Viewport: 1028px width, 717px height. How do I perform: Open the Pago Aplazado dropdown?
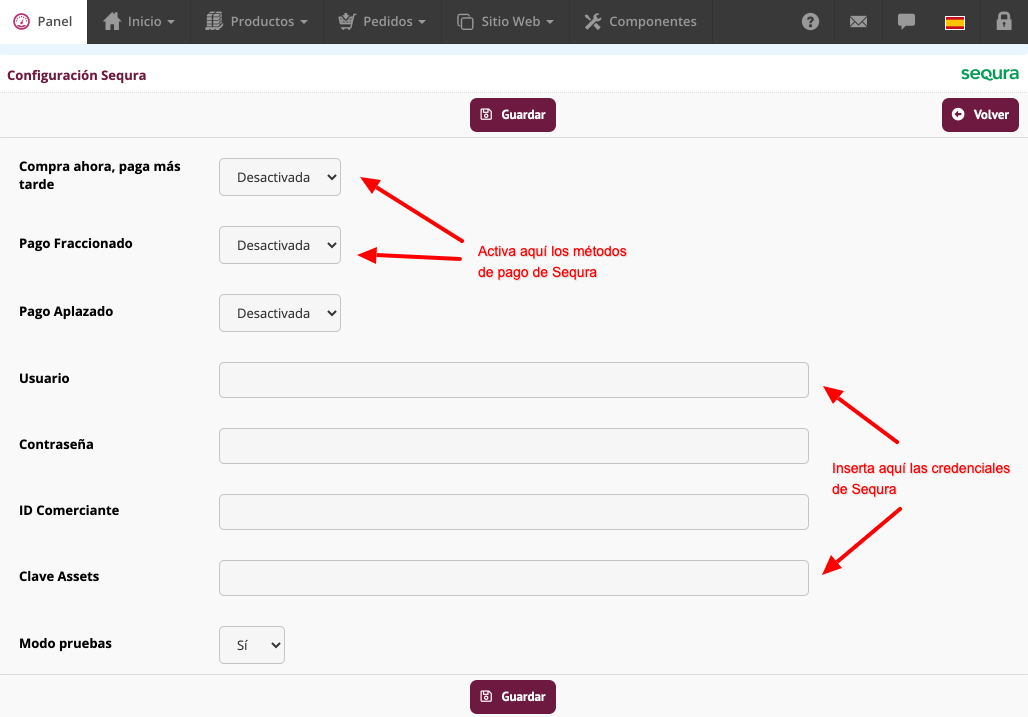(280, 313)
